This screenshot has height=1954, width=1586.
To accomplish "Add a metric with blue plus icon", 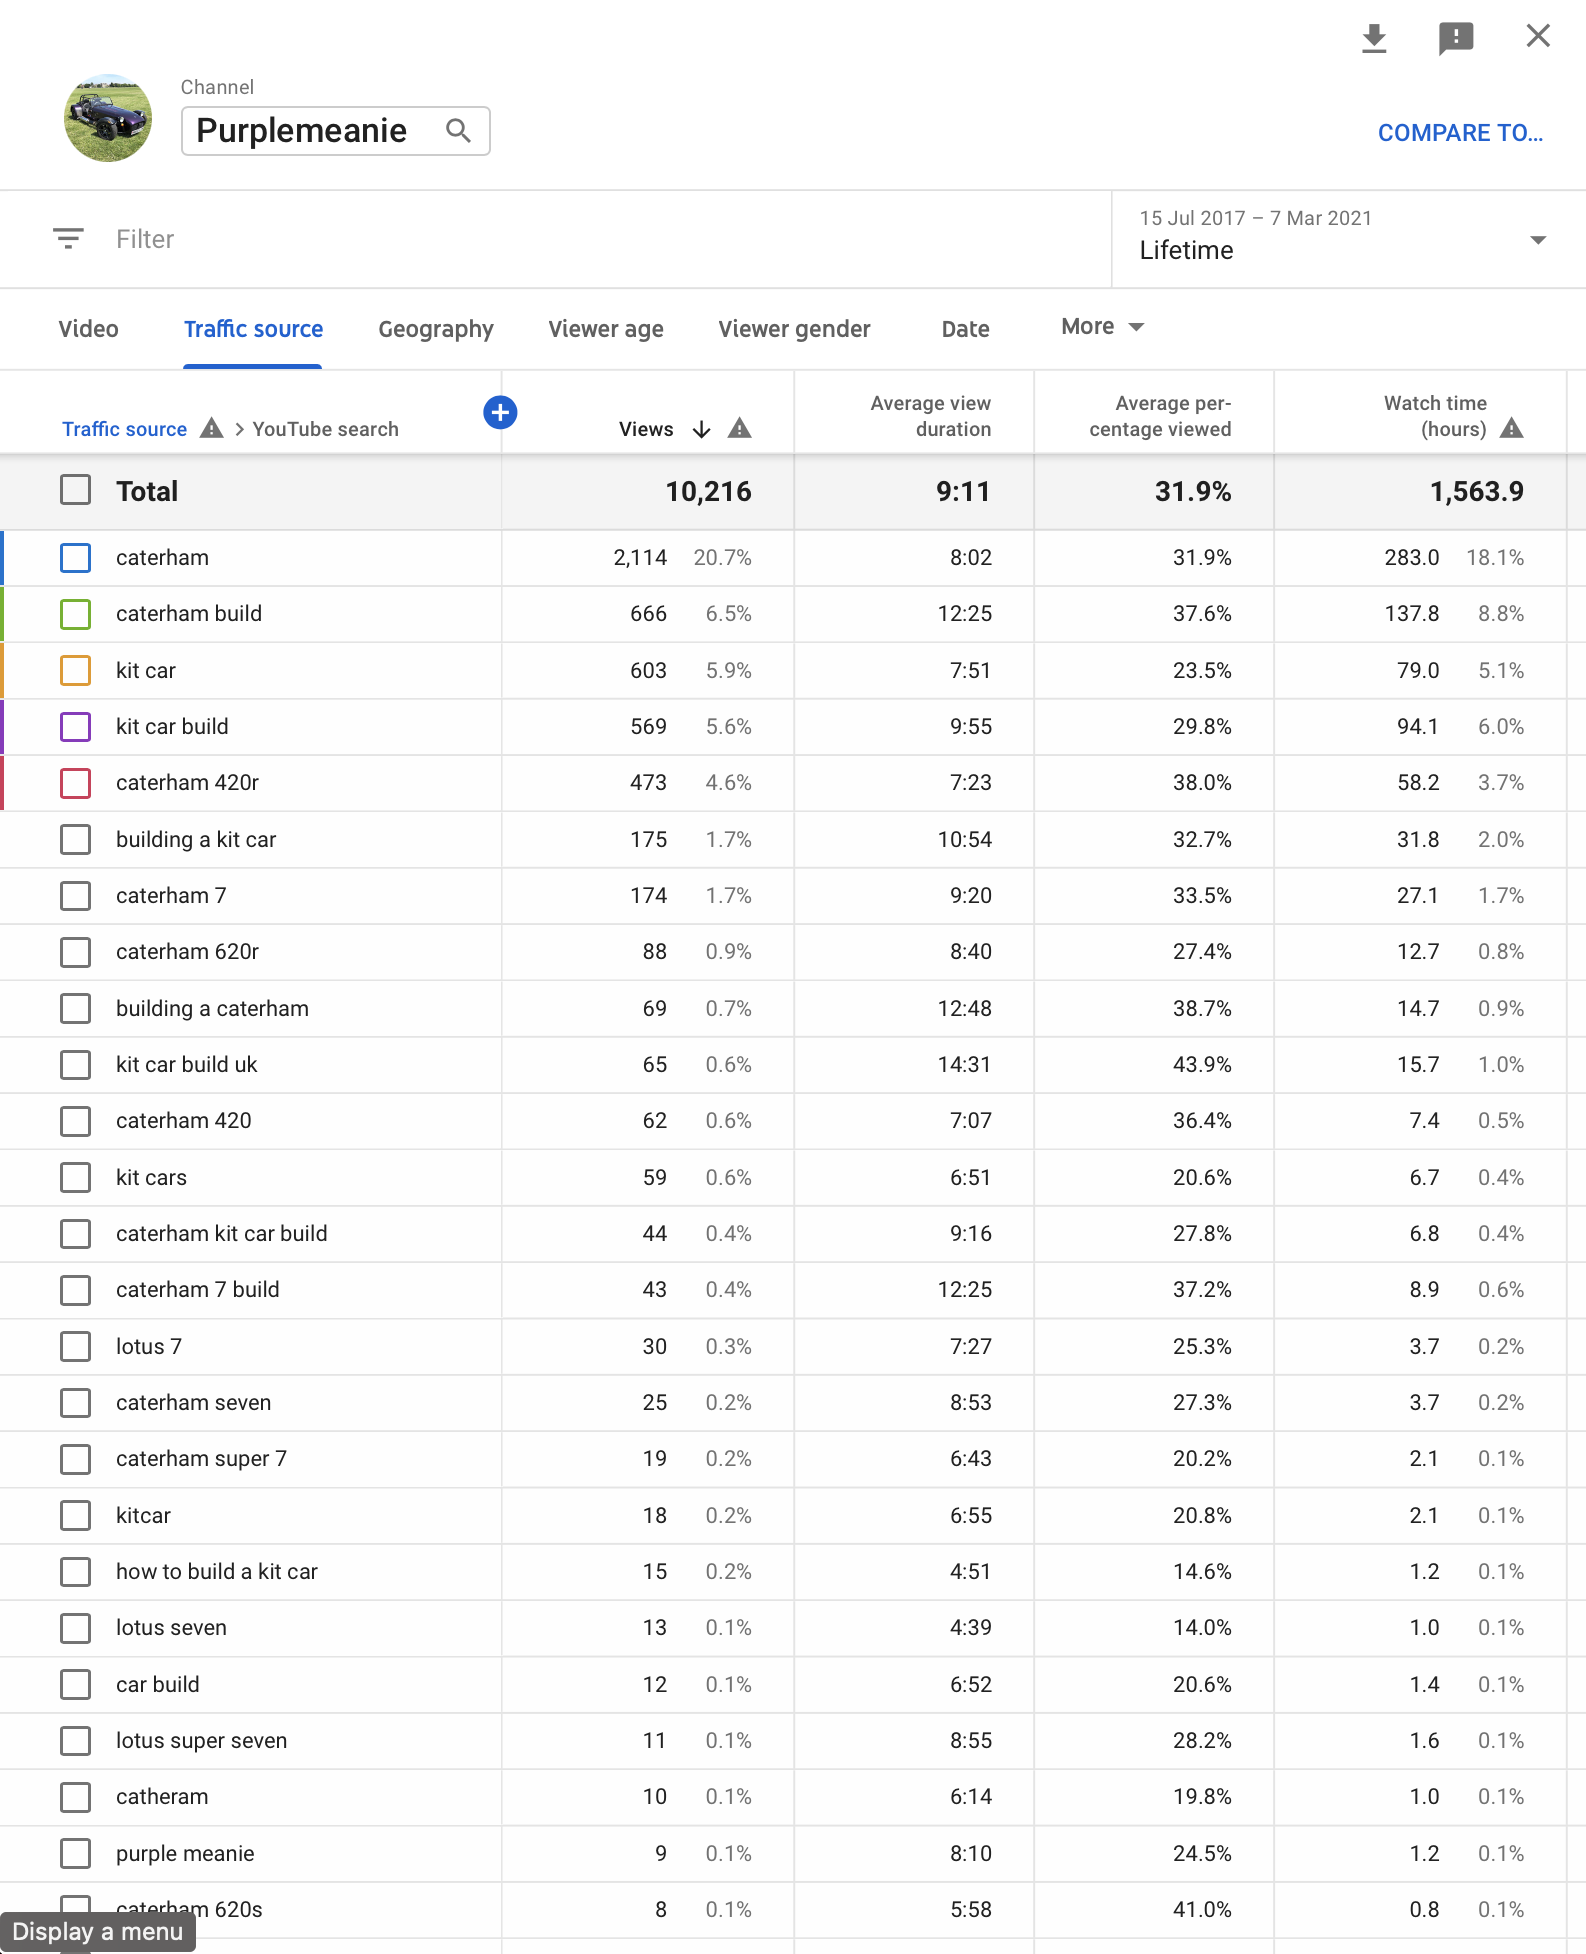I will click(x=500, y=412).
